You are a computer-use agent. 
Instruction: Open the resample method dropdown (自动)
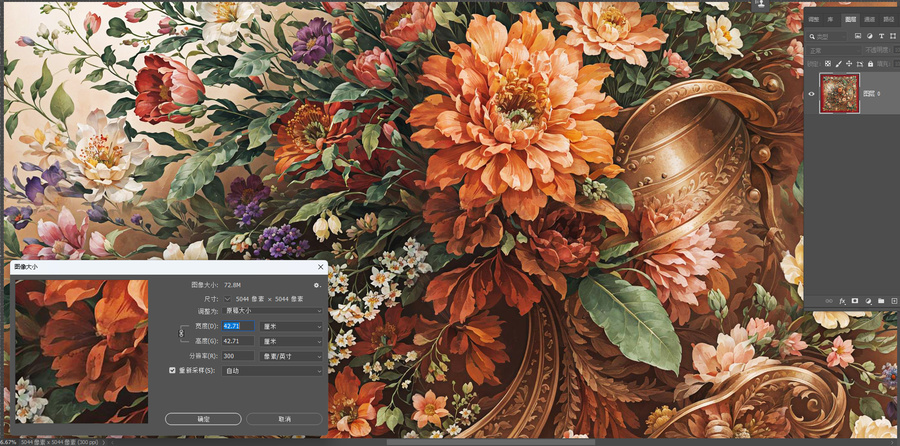[x=272, y=371]
